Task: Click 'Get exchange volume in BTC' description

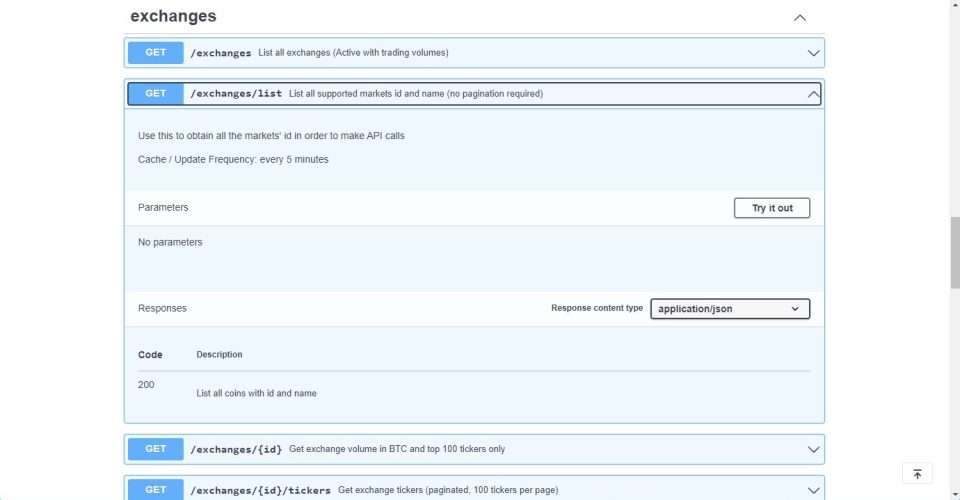Action: [x=397, y=449]
